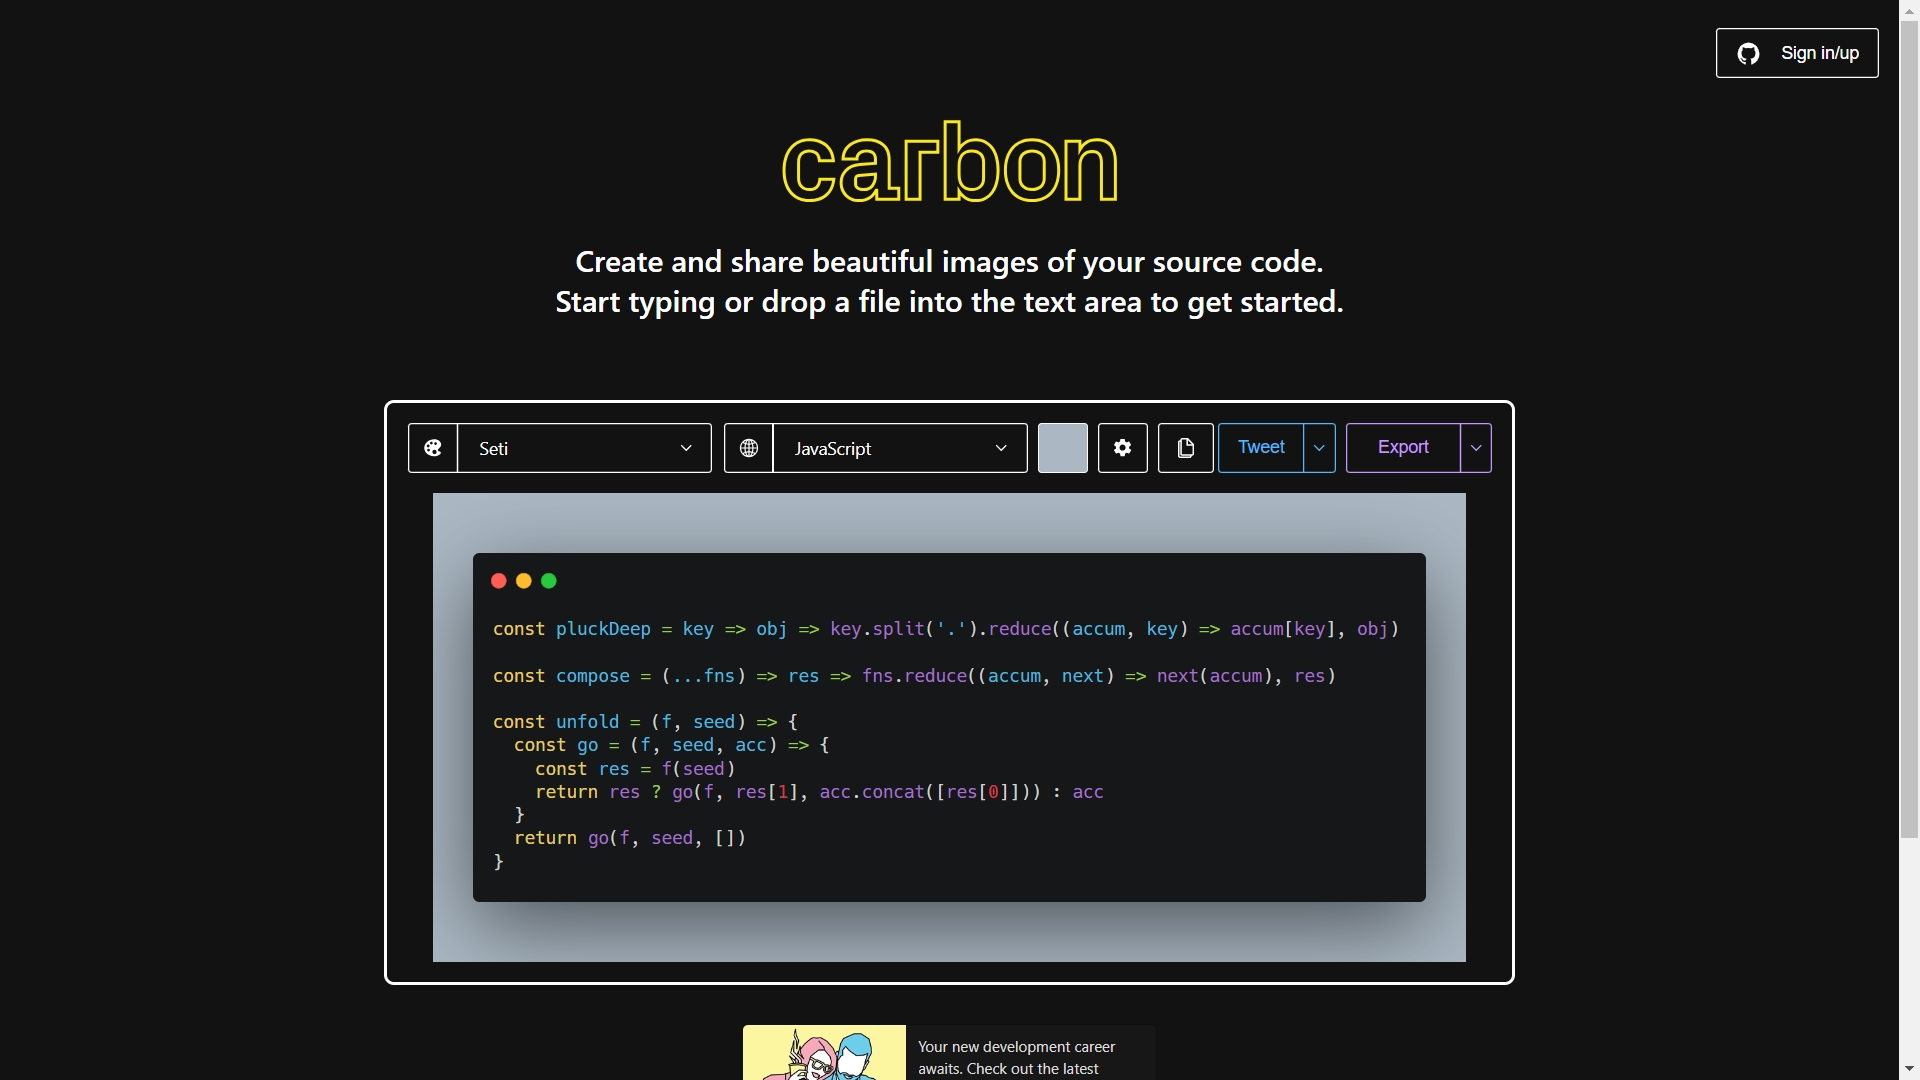Image resolution: width=1920 pixels, height=1080 pixels.
Task: Click the scrollbar down arrow
Action: click(x=1910, y=1069)
